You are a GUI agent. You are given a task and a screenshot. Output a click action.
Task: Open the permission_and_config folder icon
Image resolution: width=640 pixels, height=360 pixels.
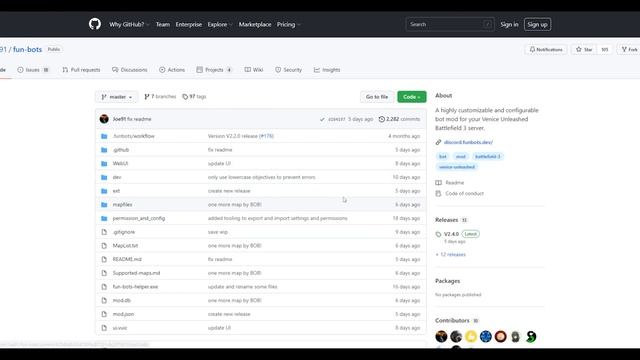[104, 218]
